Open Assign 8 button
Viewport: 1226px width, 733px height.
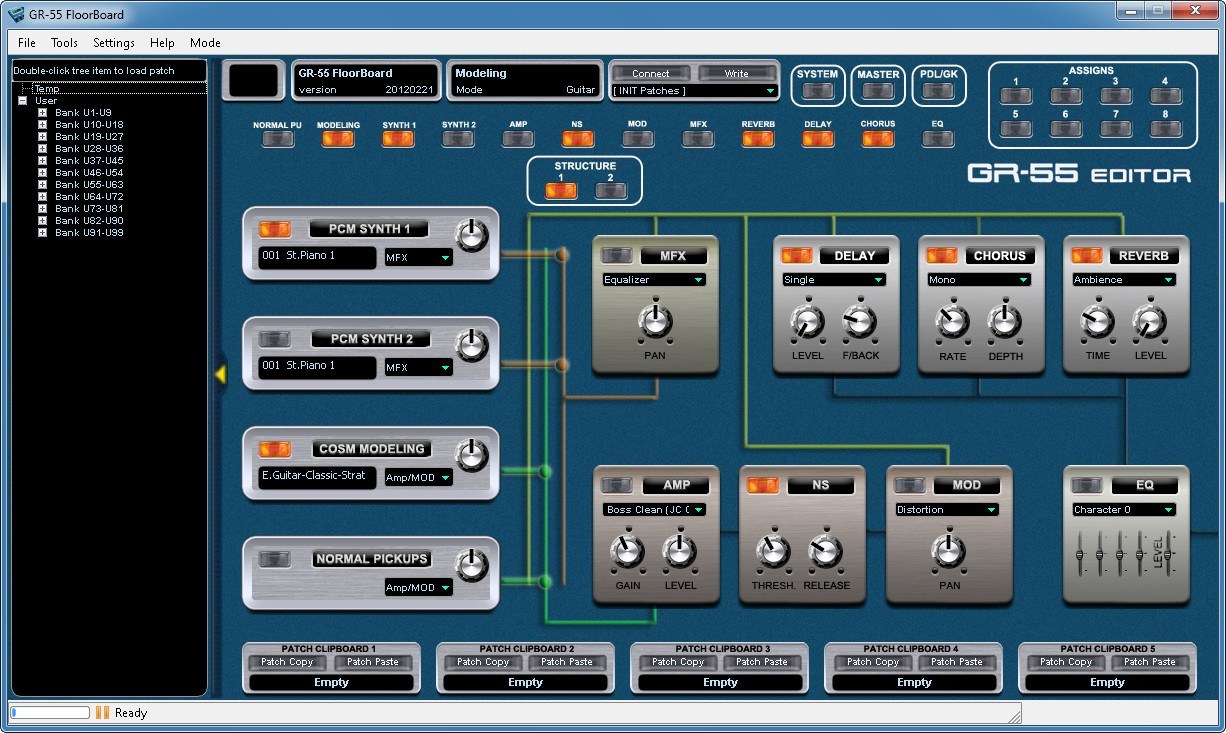click(x=1166, y=129)
